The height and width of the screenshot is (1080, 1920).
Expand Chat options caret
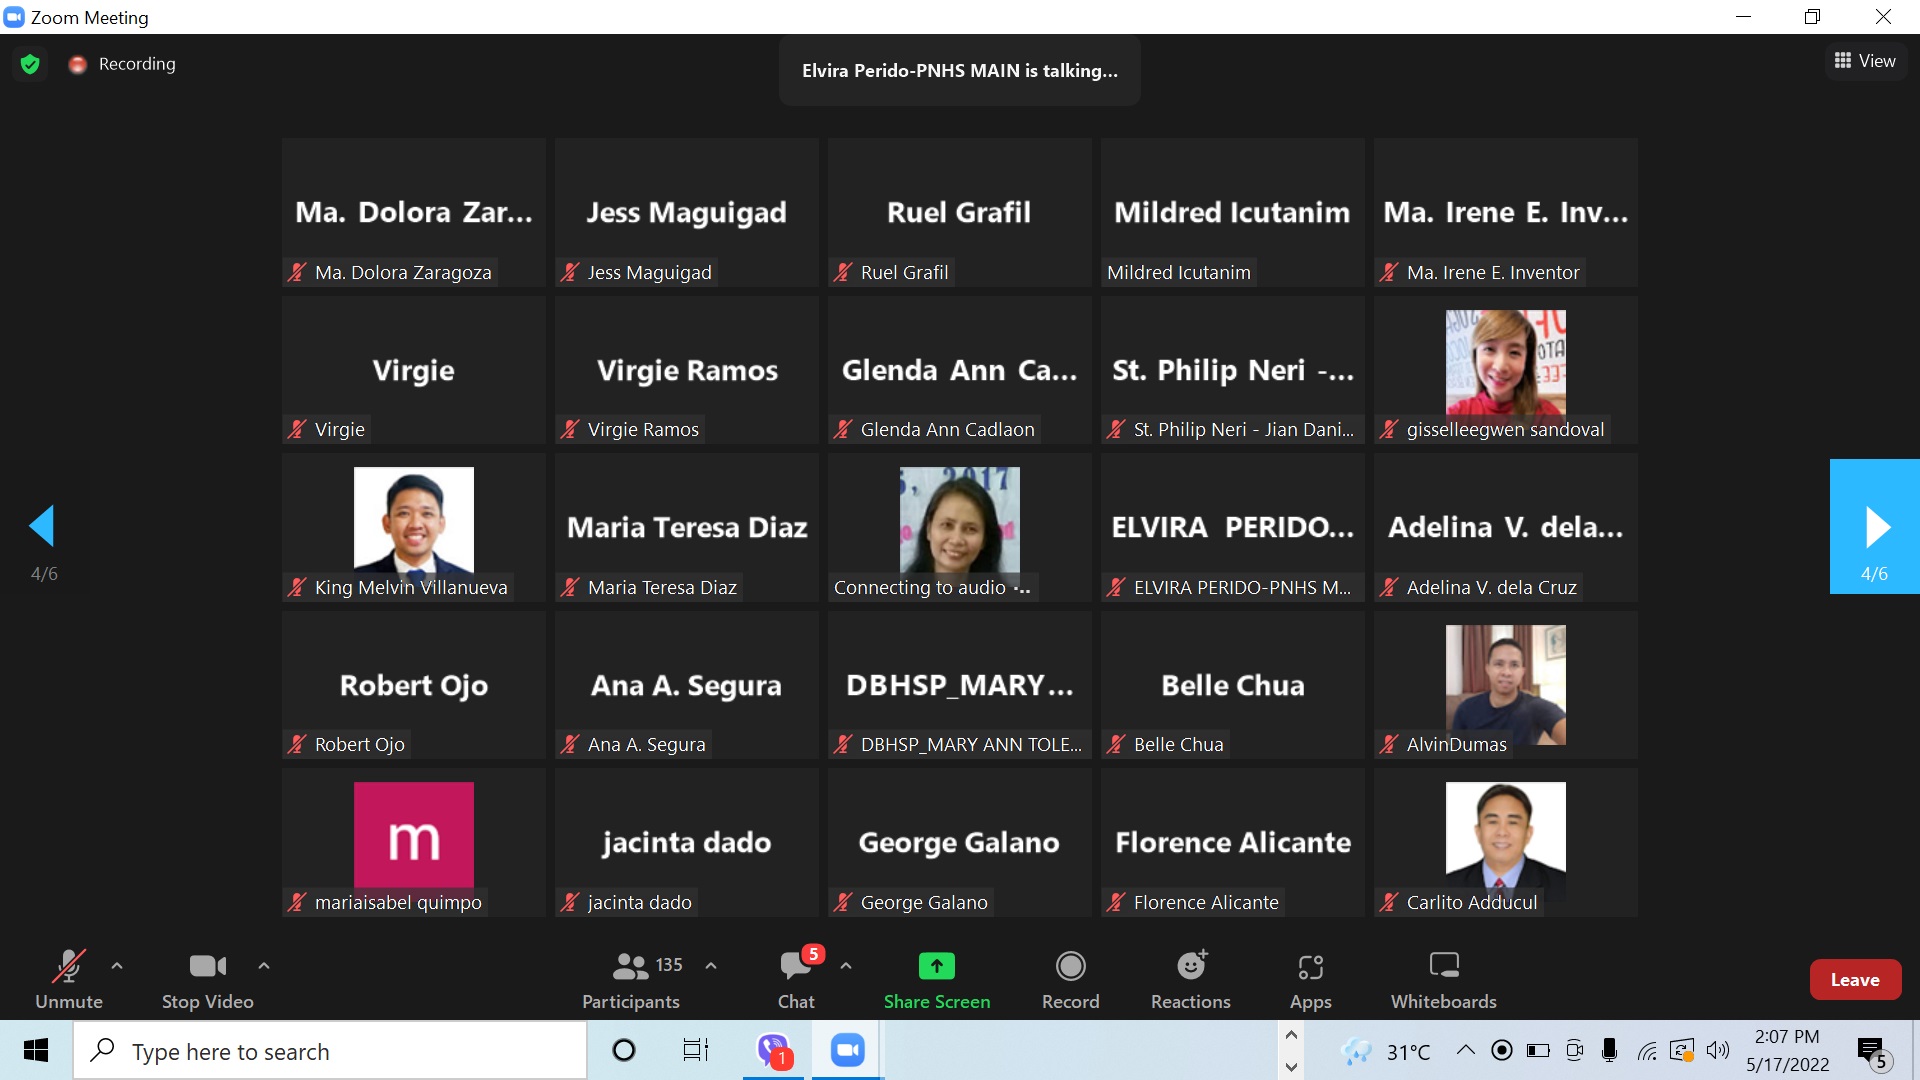point(846,966)
